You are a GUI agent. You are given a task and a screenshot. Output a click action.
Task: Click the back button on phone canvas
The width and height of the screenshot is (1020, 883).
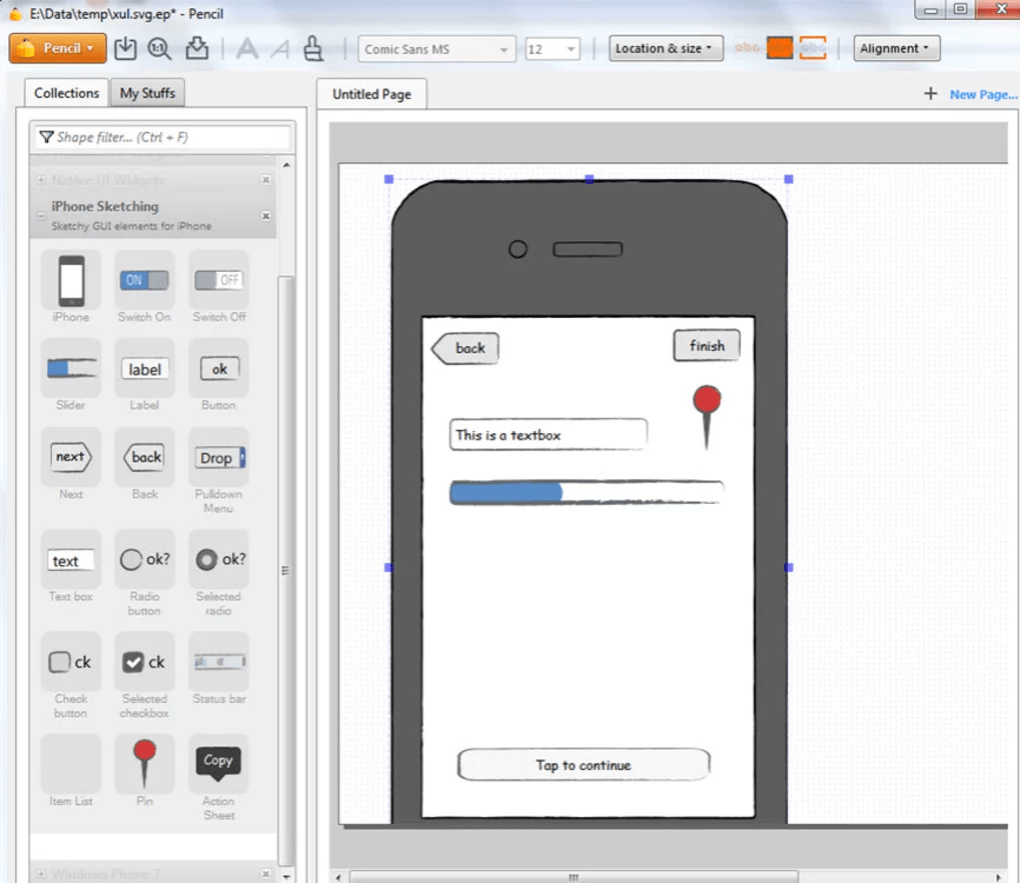pyautogui.click(x=465, y=348)
